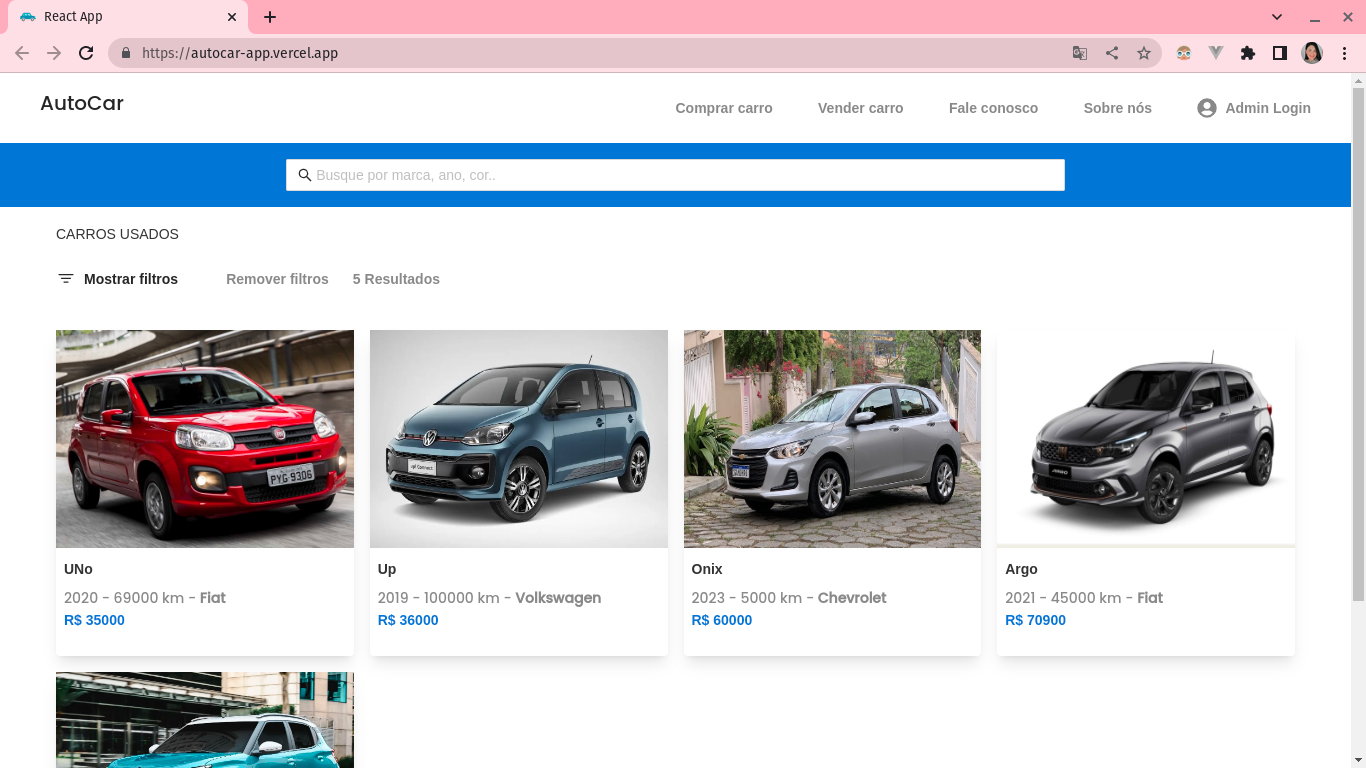The height and width of the screenshot is (768, 1366).
Task: Click the face extension icon in toolbar
Action: [x=1184, y=53]
